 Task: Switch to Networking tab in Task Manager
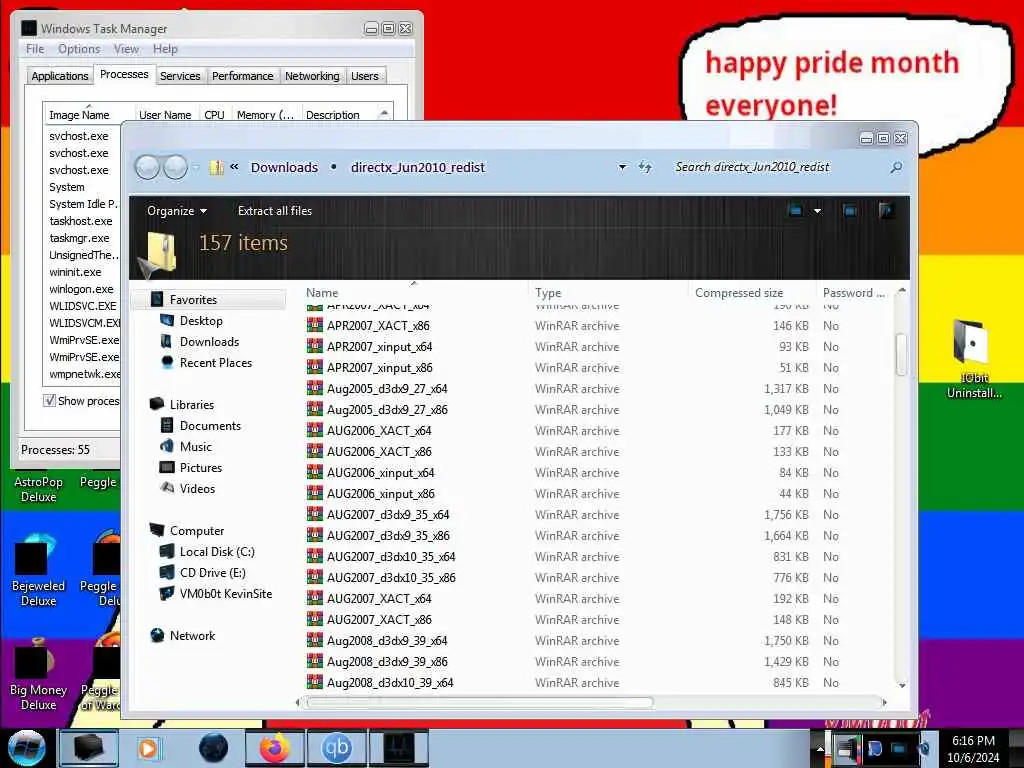[312, 76]
